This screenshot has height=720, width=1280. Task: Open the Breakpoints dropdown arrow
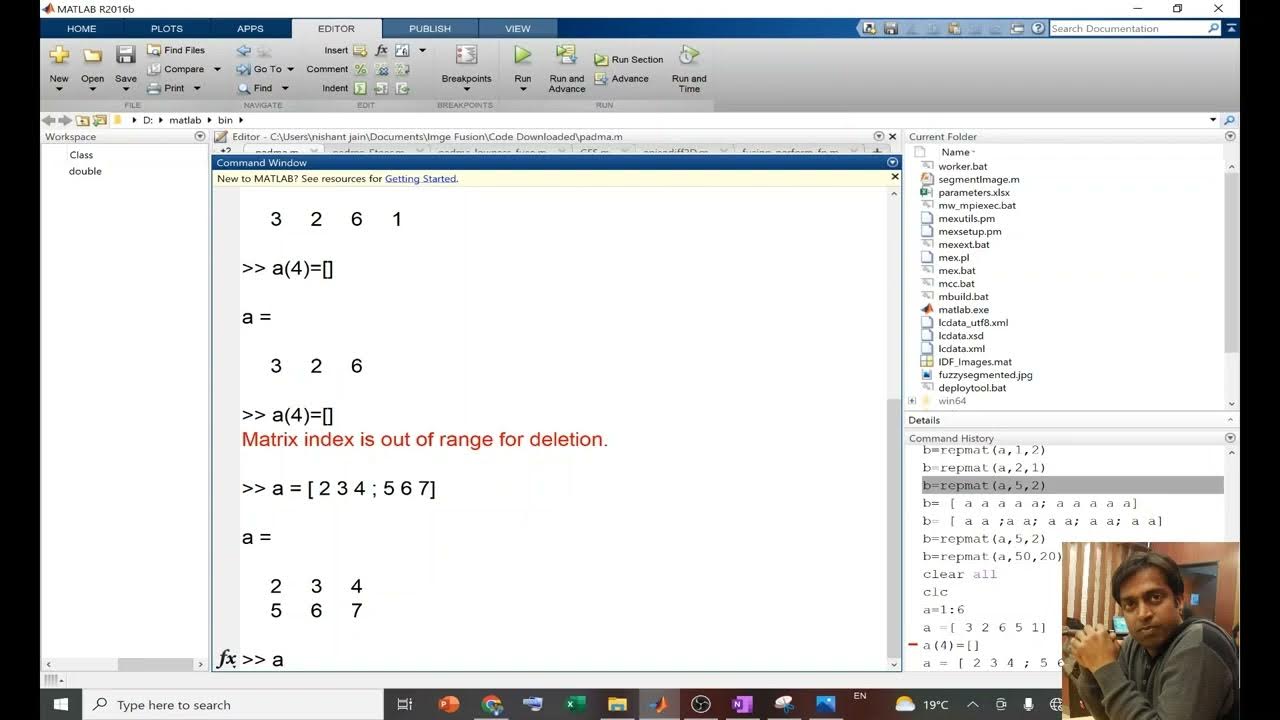coord(466,89)
